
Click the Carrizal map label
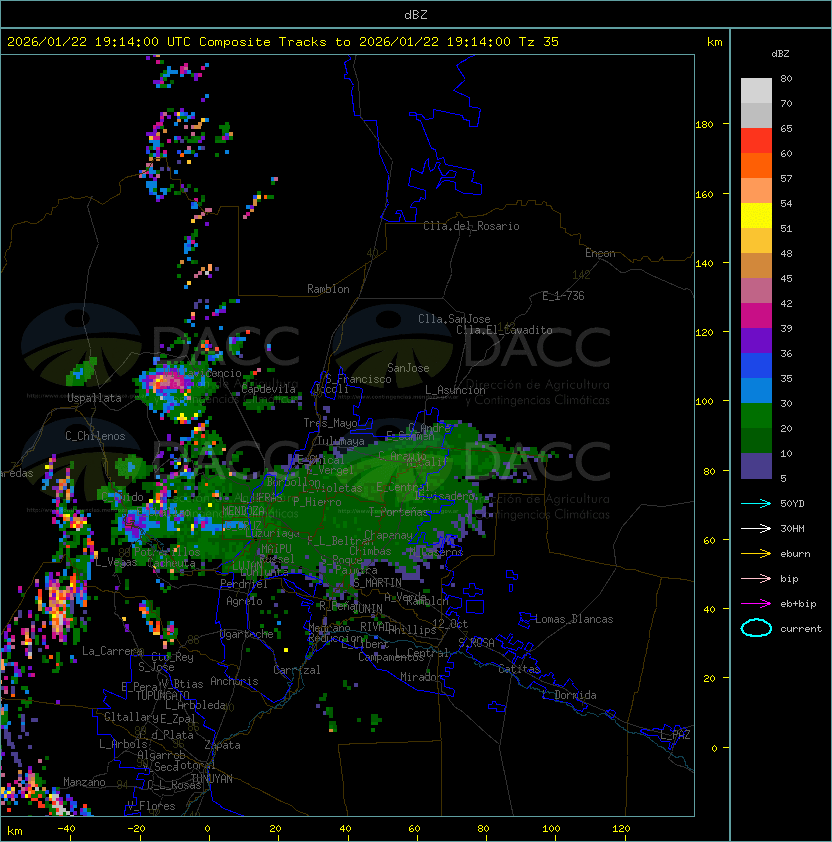[x=296, y=670]
